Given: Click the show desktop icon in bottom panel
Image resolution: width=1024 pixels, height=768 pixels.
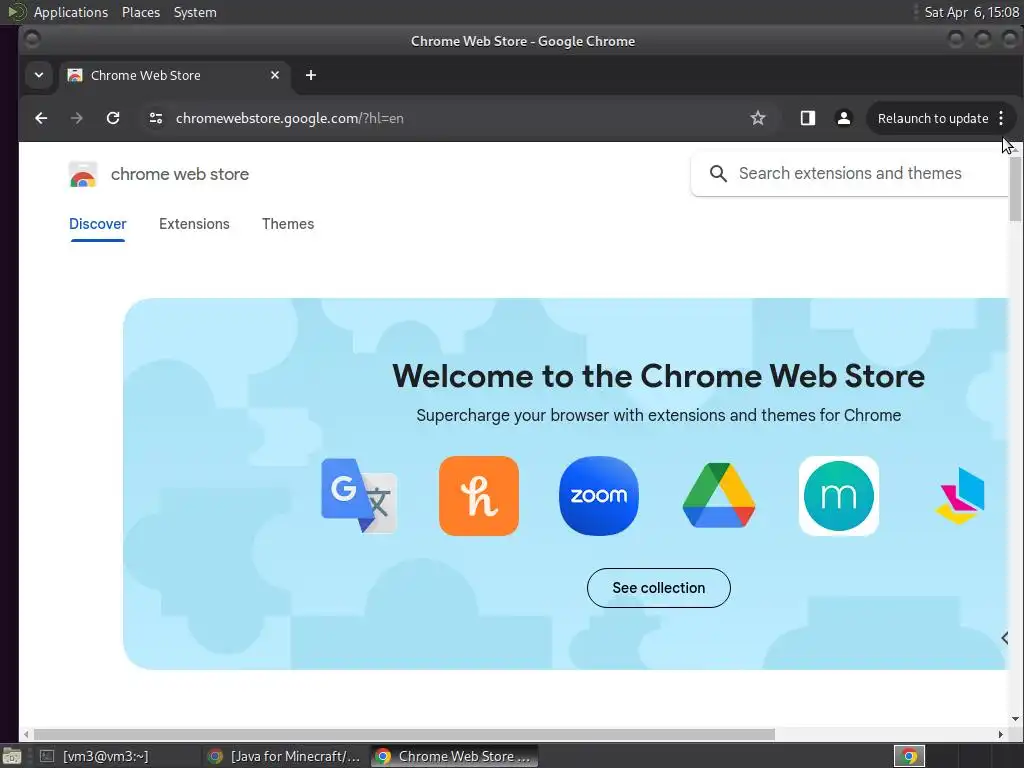Looking at the screenshot, I should pyautogui.click(x=12, y=756).
